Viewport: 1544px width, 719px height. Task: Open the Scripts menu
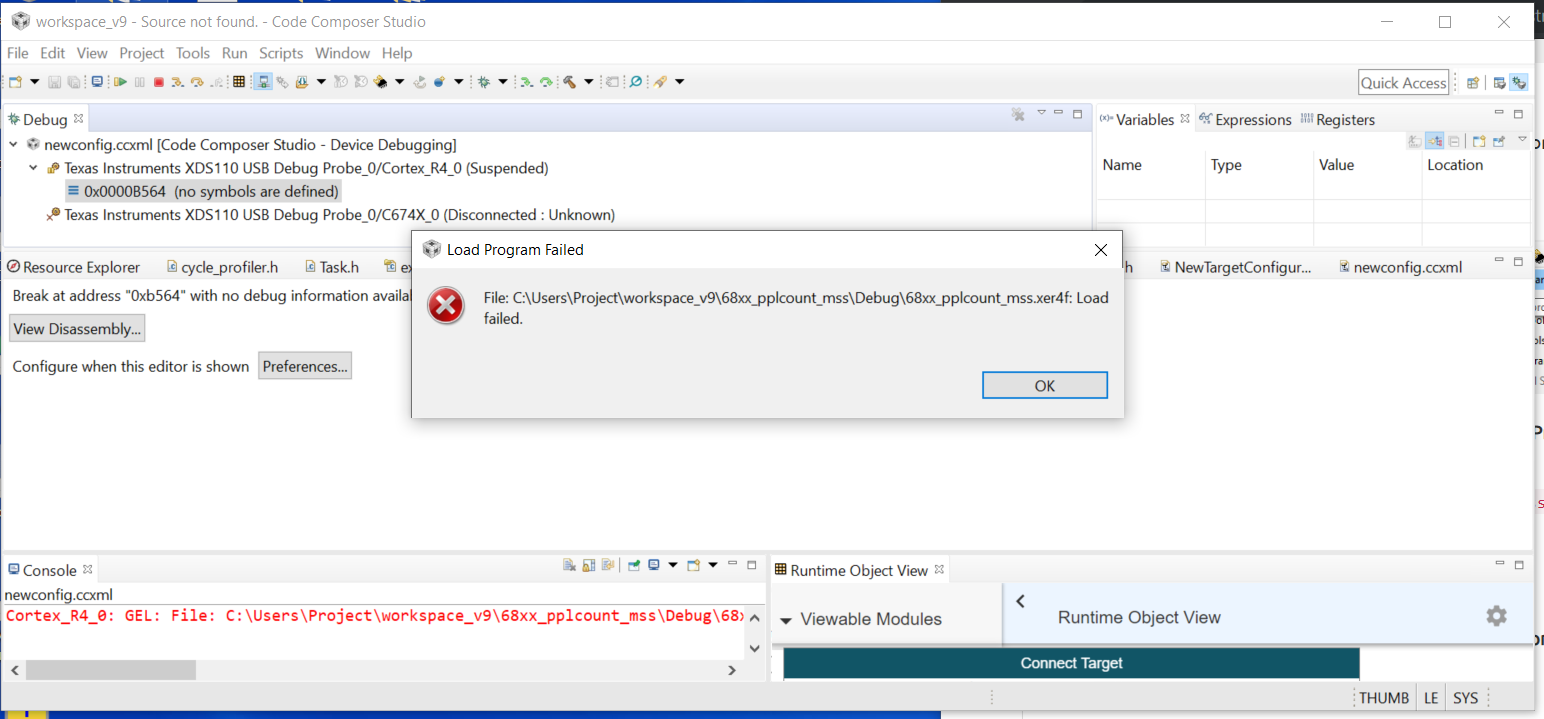281,53
